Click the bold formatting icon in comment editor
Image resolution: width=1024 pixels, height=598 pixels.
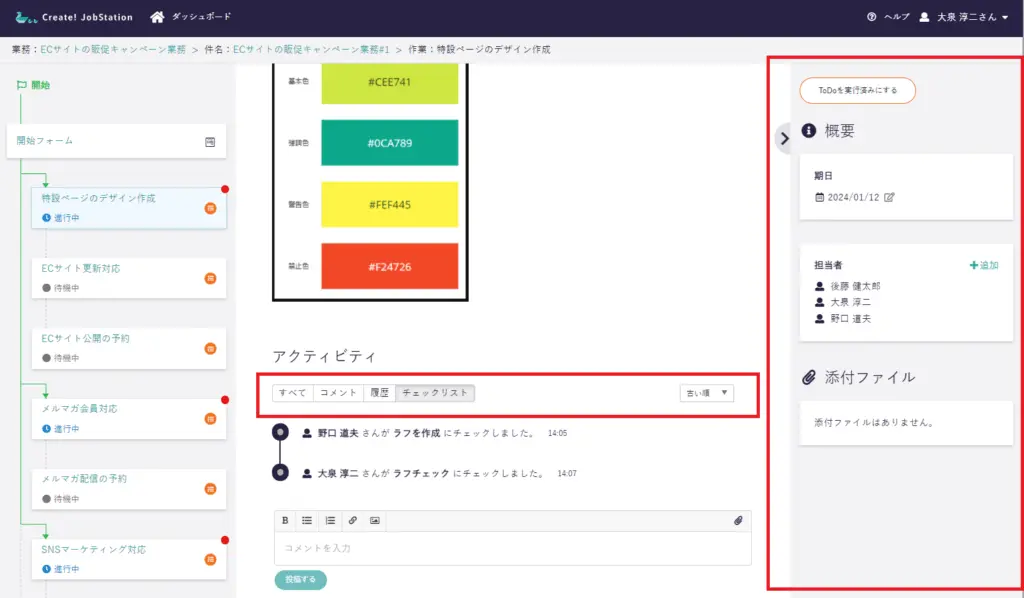coord(285,521)
